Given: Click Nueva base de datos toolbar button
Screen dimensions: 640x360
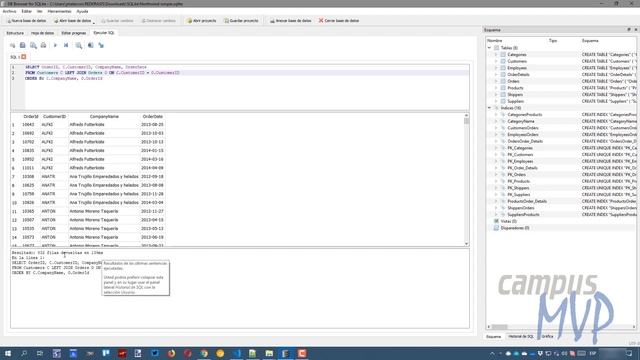Looking at the screenshot, I should point(27,20).
